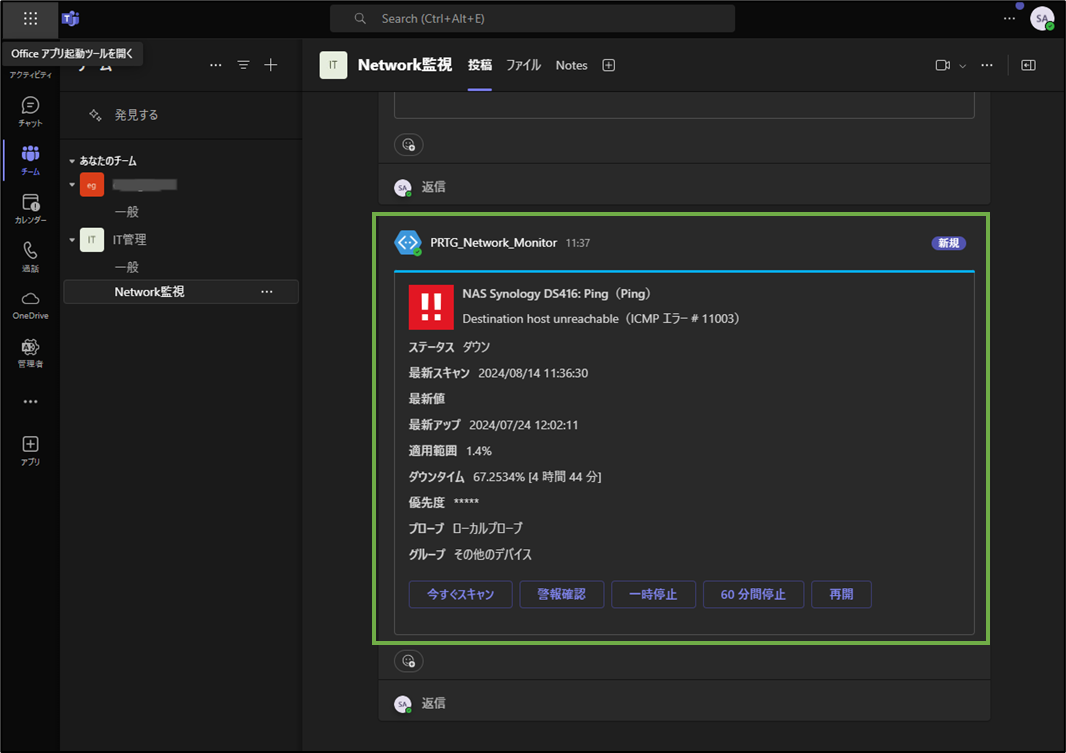Click the eg team avatar
This screenshot has width=1066, height=753.
tap(92, 185)
